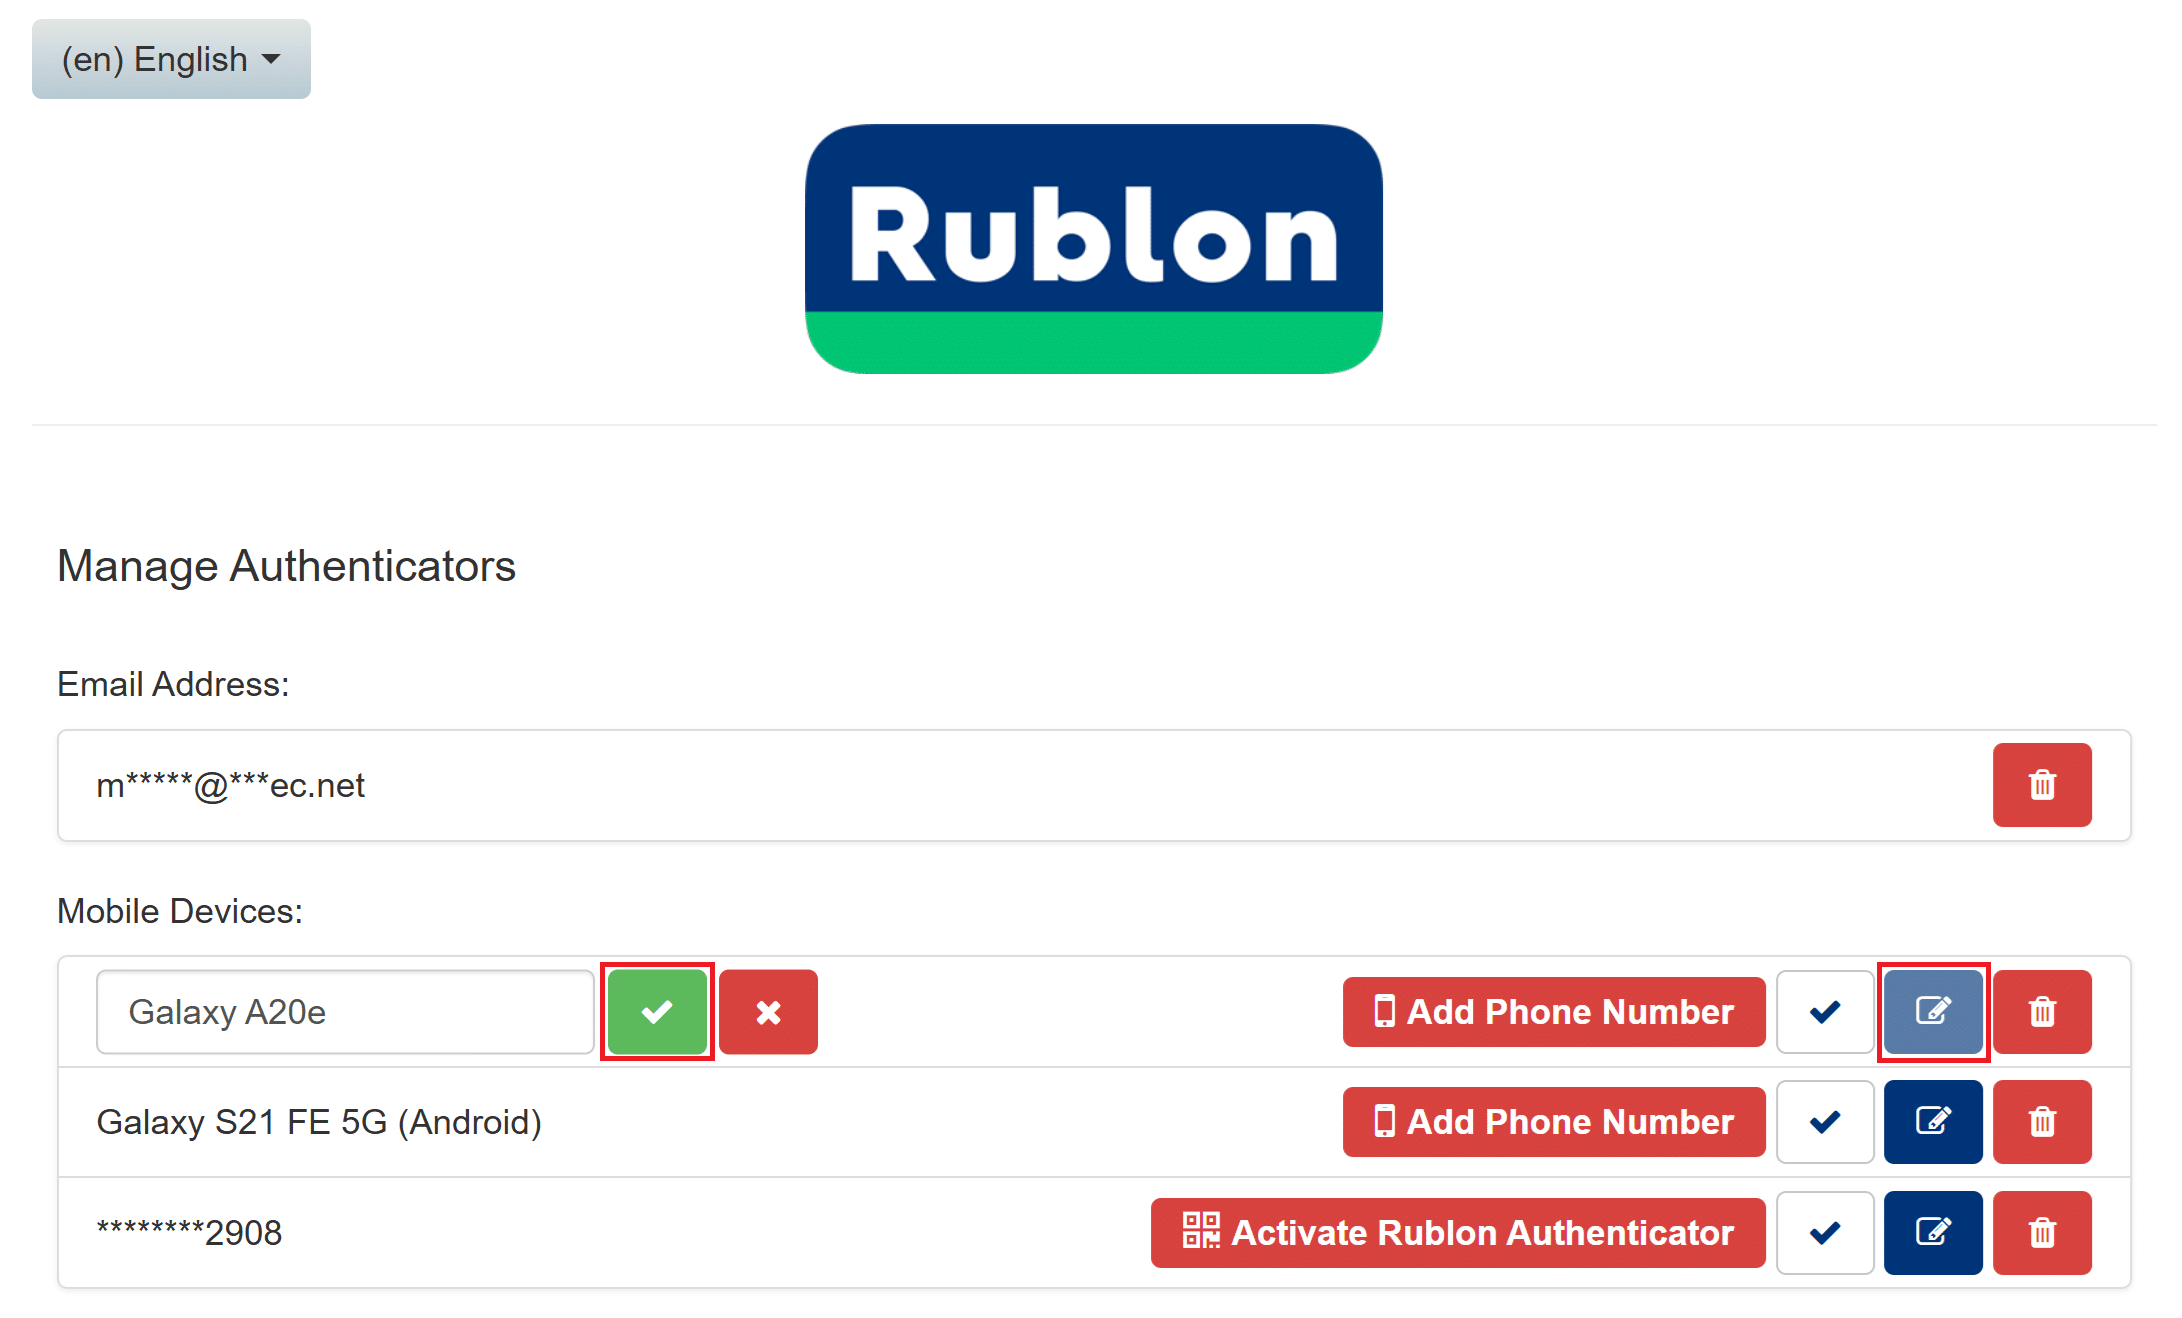This screenshot has width=2182, height=1318.
Task: Click the Galaxy S21 FE 5G (Android) label
Action: [319, 1122]
